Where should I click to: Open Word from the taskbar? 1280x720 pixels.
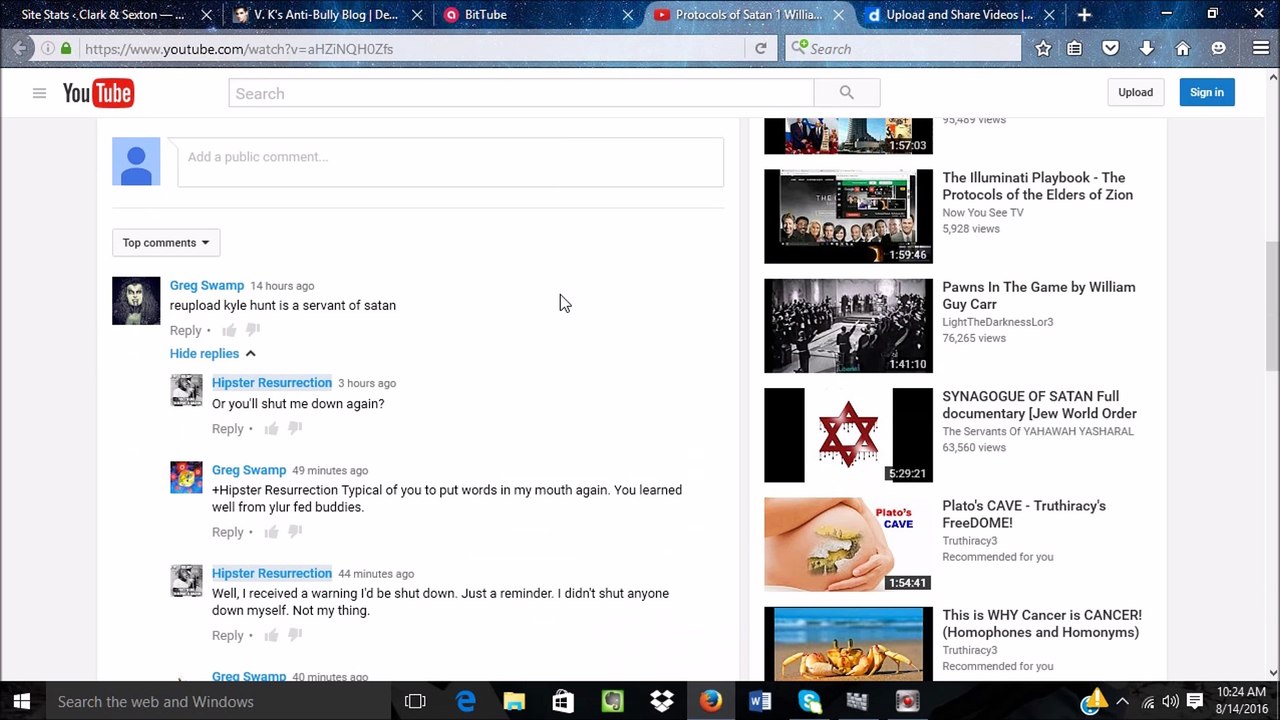pyautogui.click(x=760, y=701)
